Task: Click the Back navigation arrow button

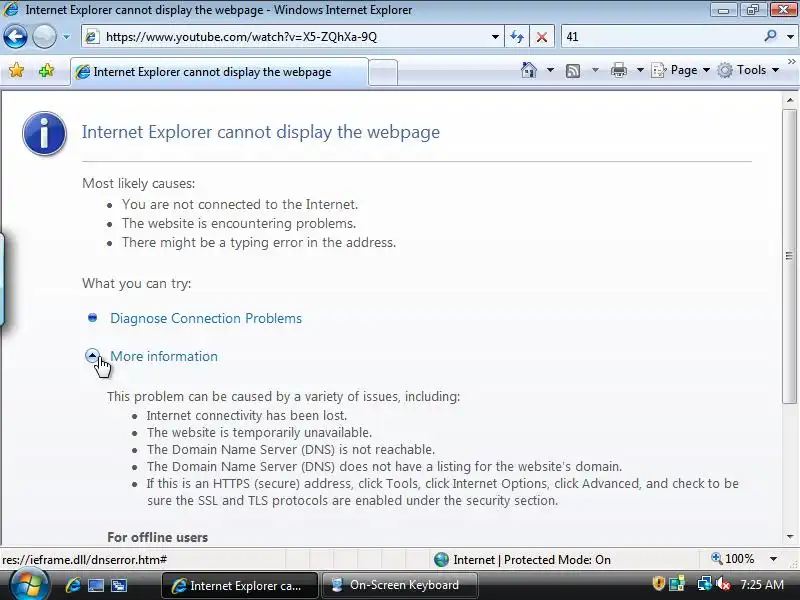Action: coord(15,37)
